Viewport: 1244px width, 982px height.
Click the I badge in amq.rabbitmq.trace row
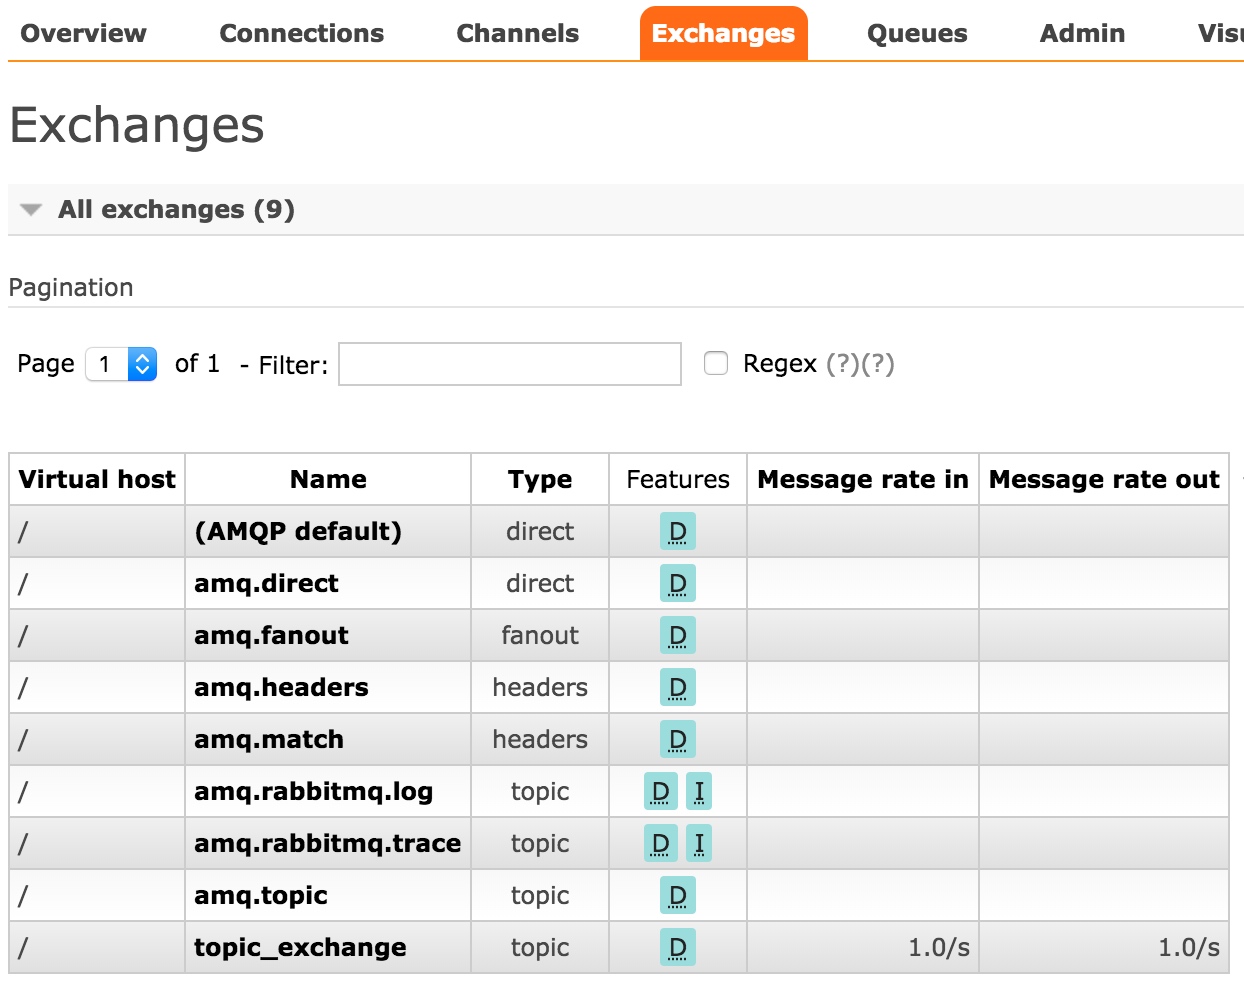point(699,843)
